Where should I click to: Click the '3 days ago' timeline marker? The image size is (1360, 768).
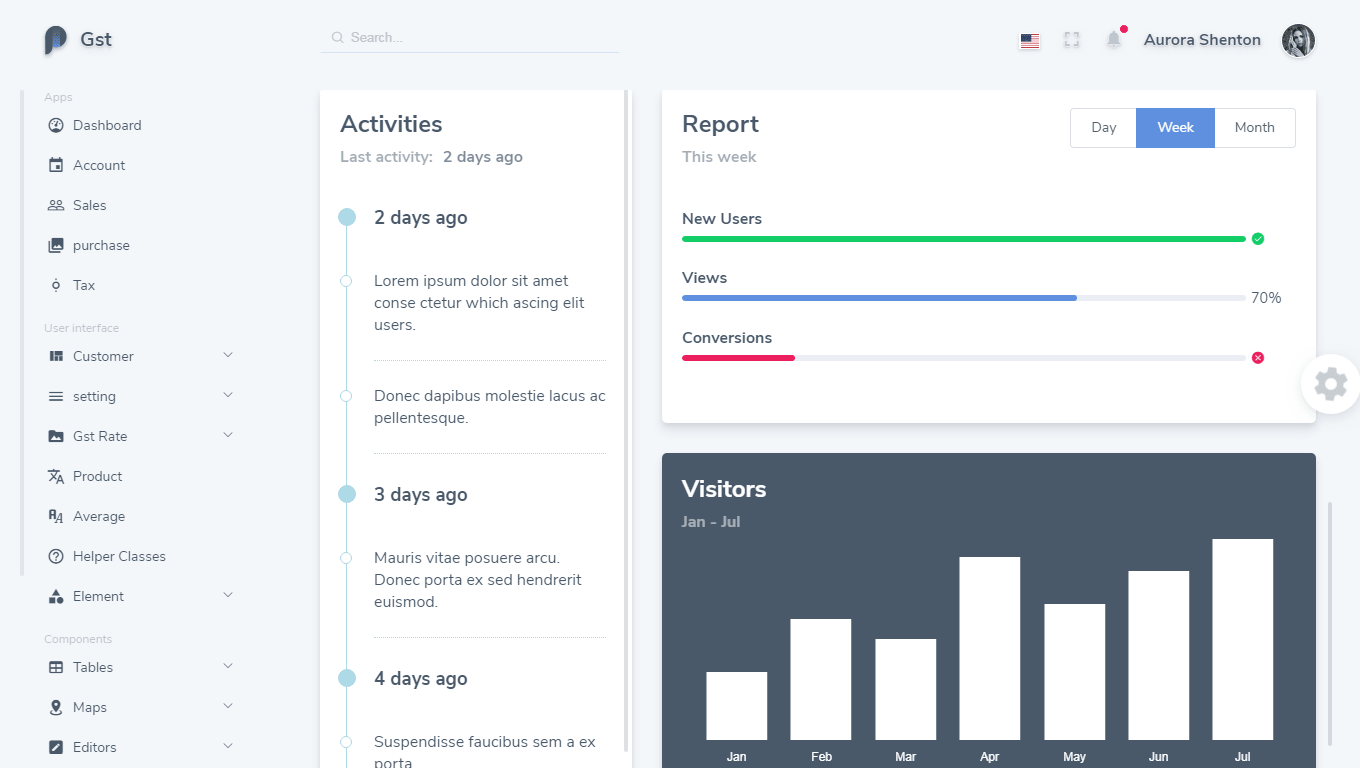click(x=347, y=494)
